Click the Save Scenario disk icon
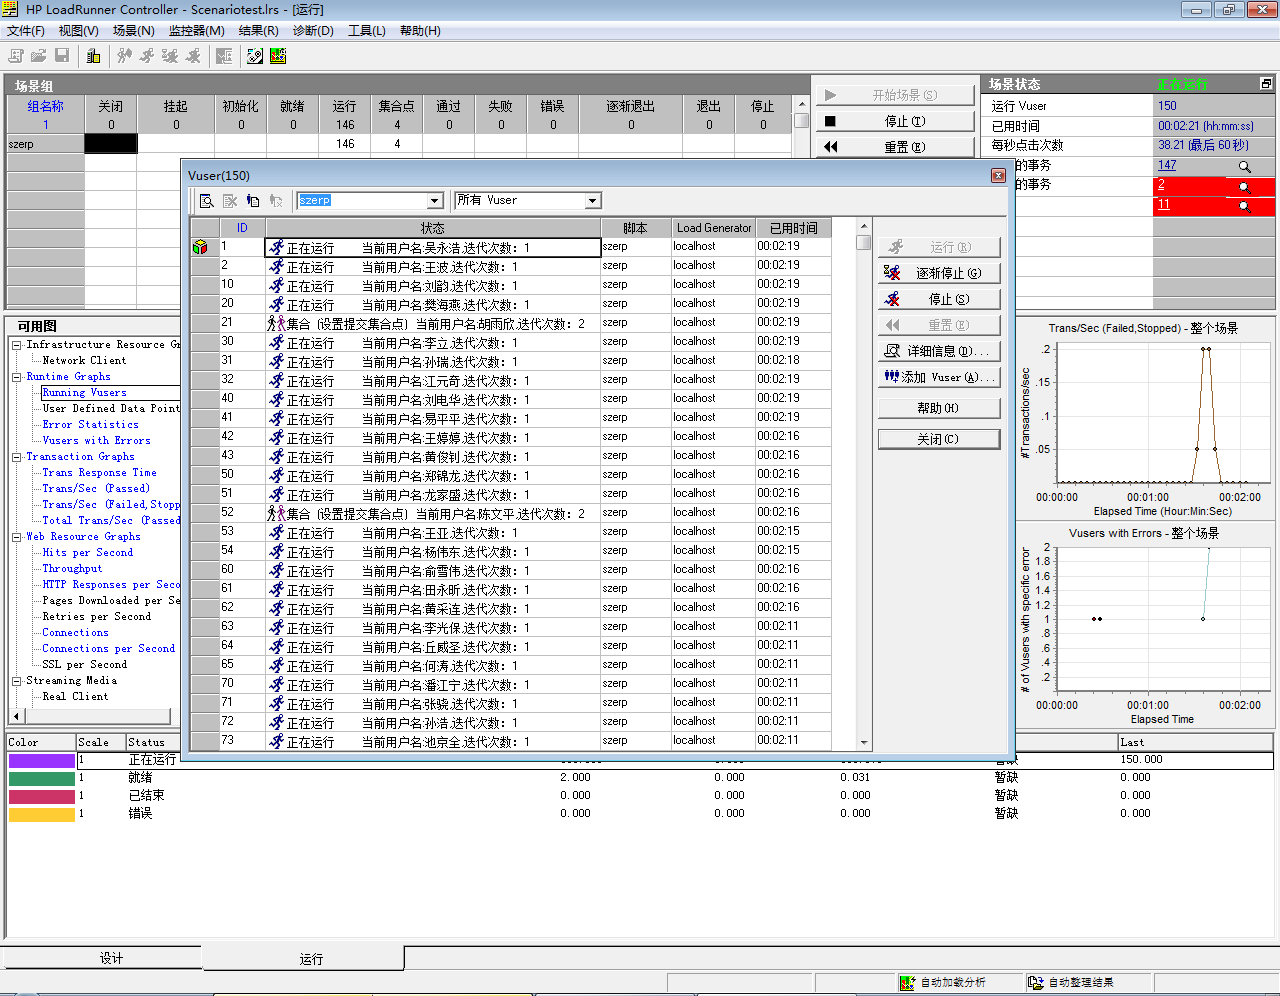The width and height of the screenshot is (1280, 996). (62, 56)
